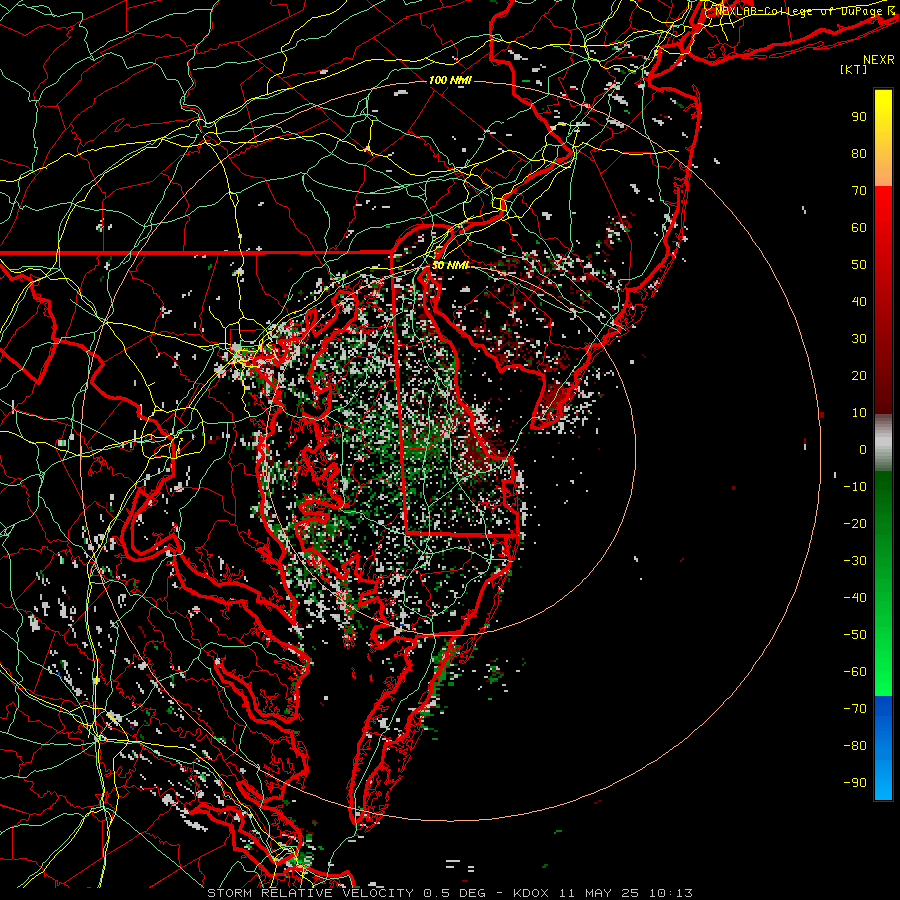Click the bottom caption STORM RELATIVE VELOCITY 0.5 DEG
900x900 pixels.
346,893
